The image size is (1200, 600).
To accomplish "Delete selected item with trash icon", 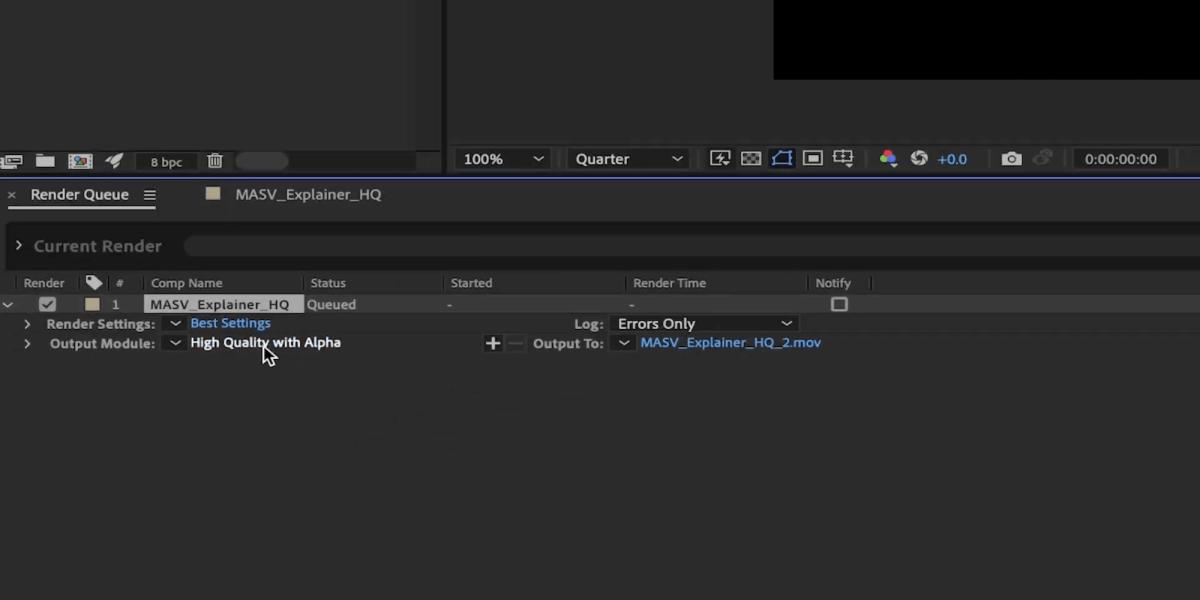I will [x=215, y=161].
